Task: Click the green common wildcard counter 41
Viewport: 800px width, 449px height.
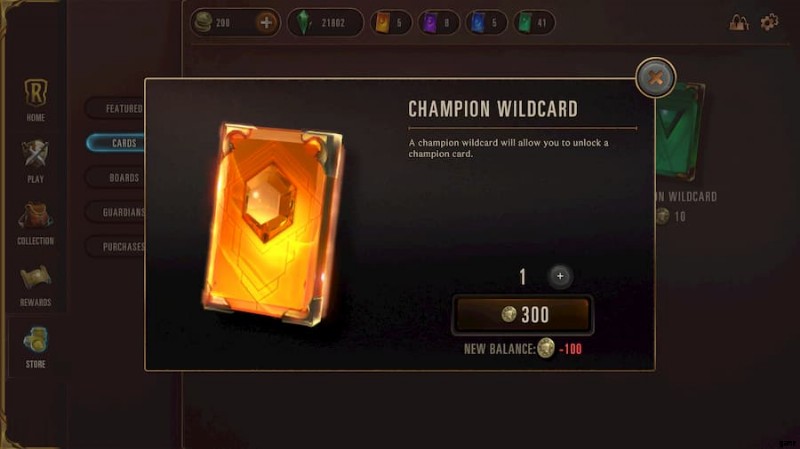Action: [x=534, y=22]
